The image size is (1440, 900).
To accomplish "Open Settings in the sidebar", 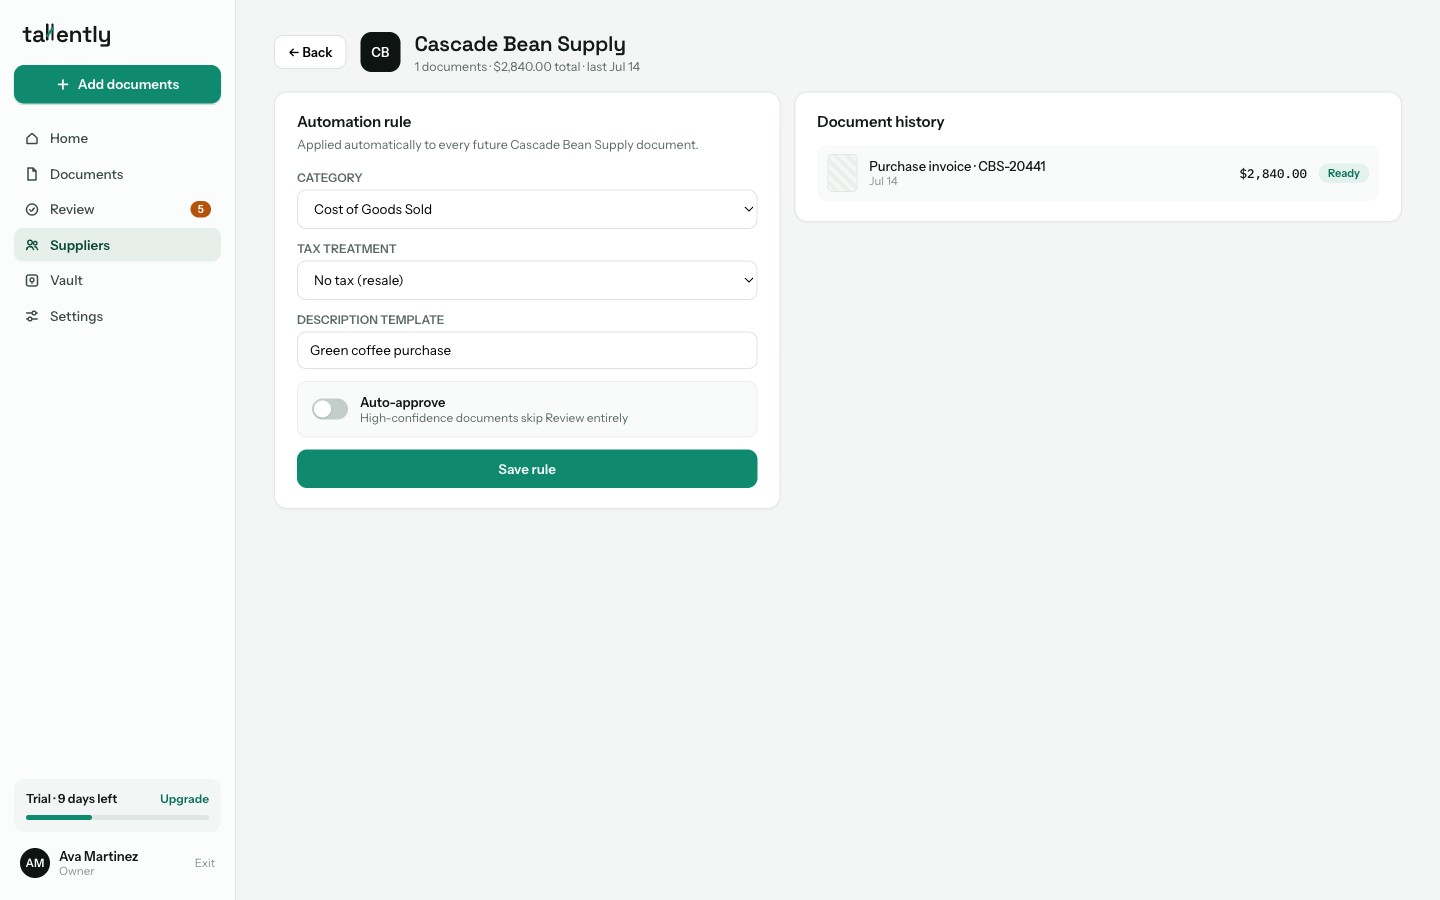I will (117, 316).
